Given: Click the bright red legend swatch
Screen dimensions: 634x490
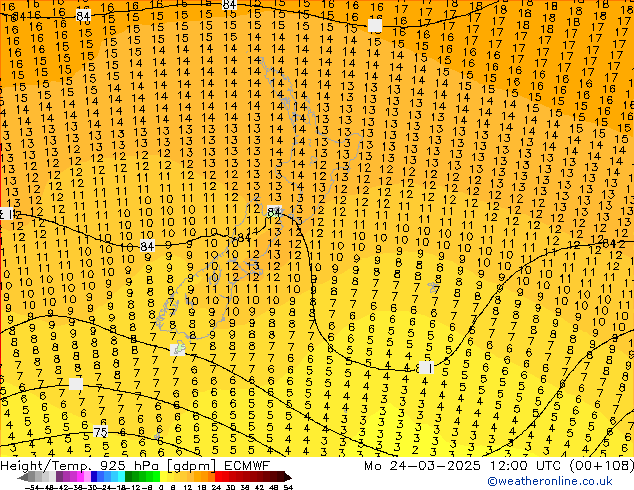Looking at the screenshot, I should point(219,477).
